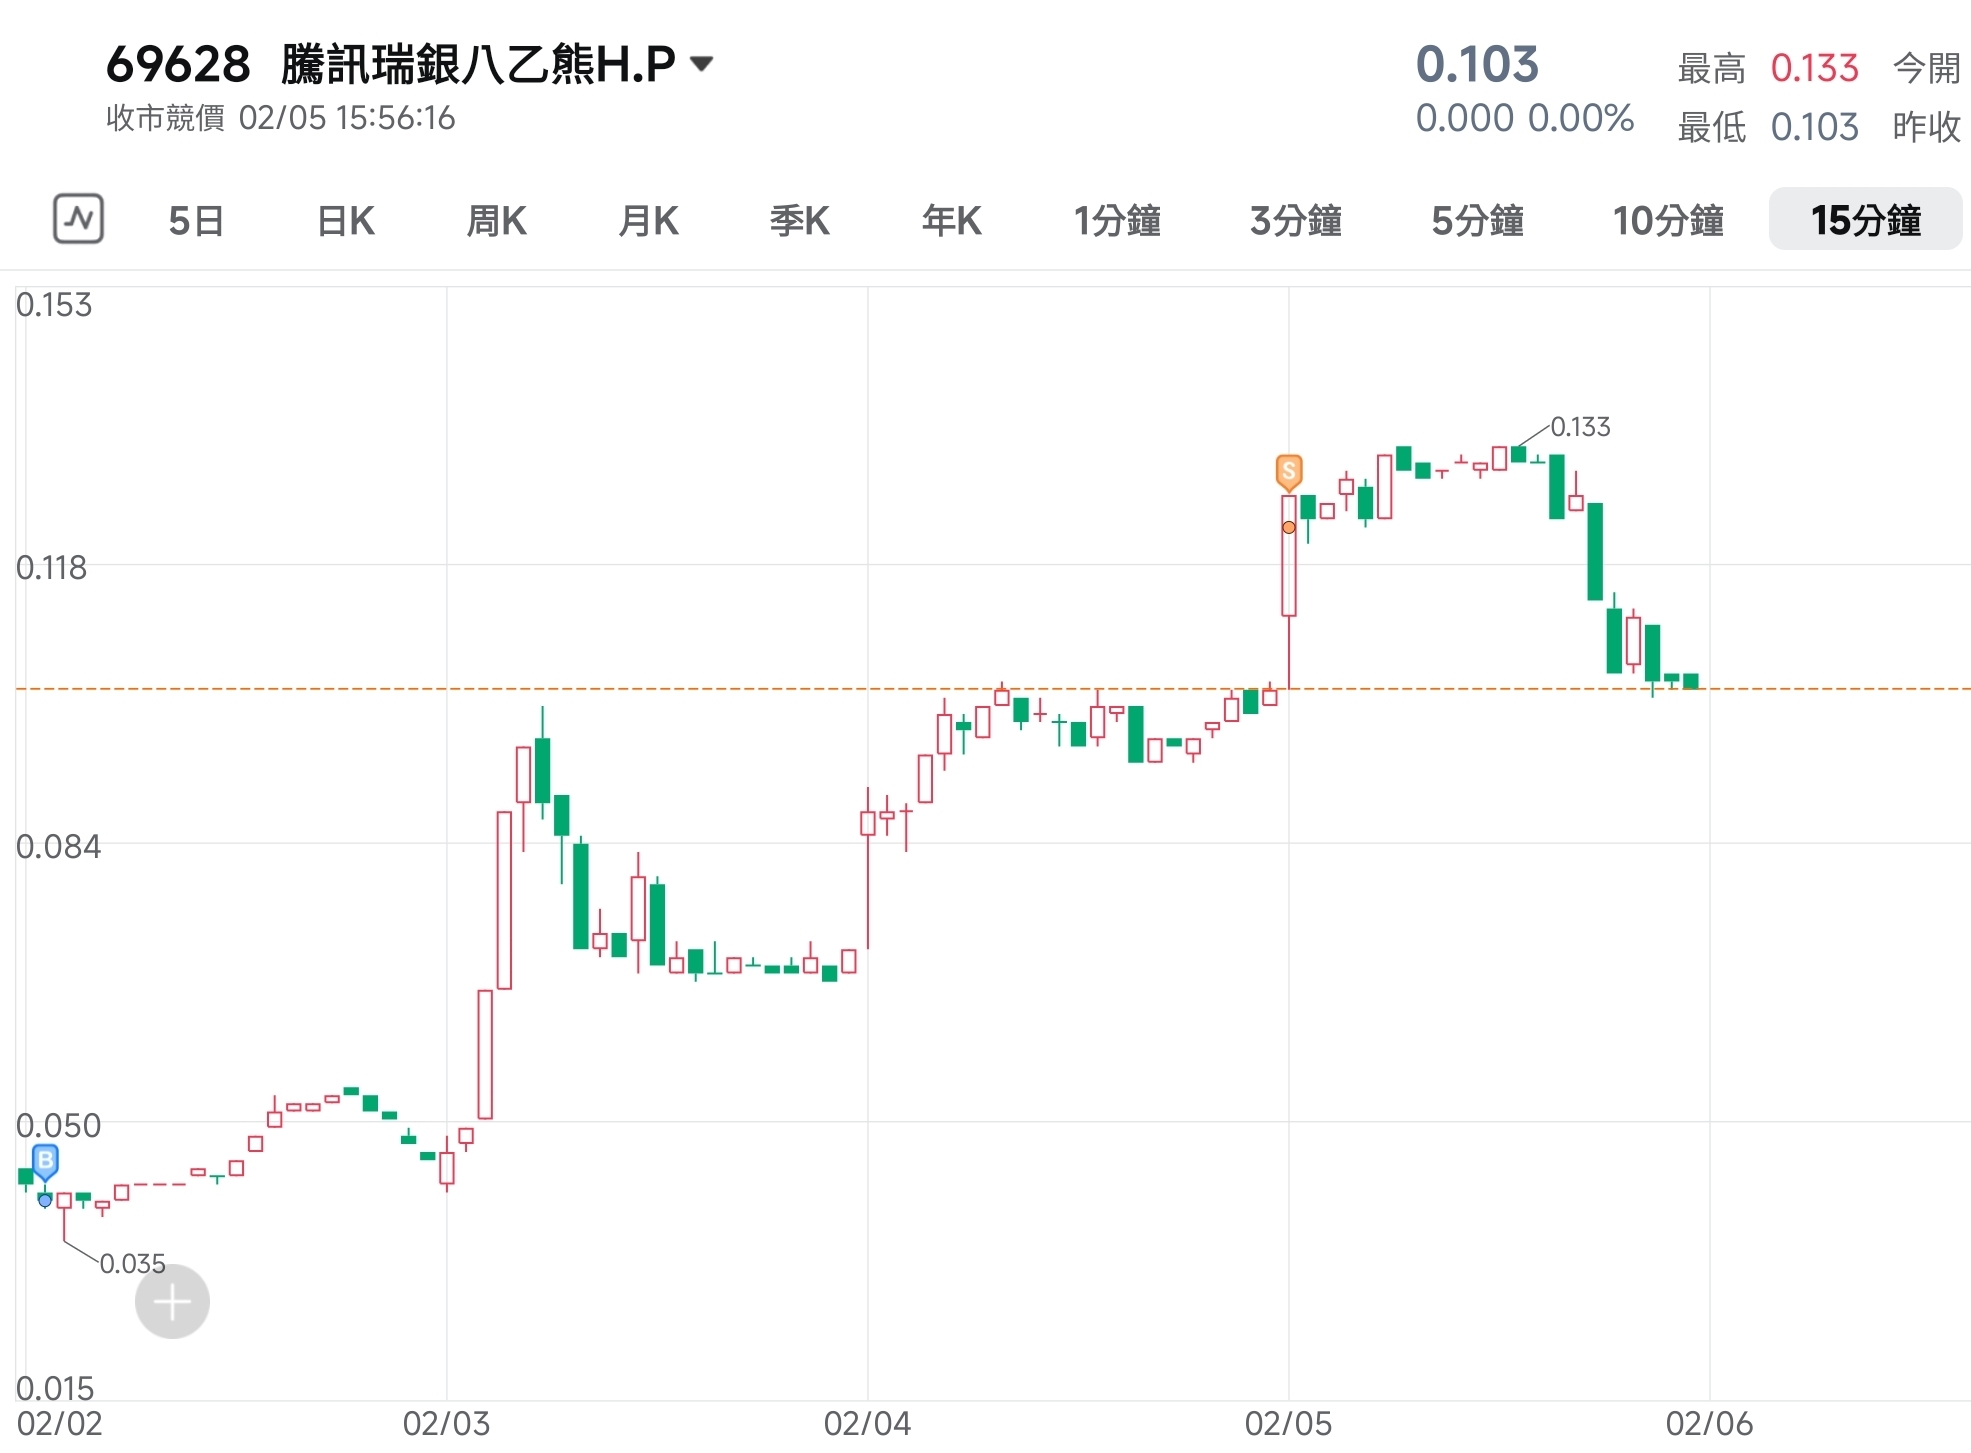Open the 月K monthly chart
Viewport: 1971px width, 1453px height.
[x=648, y=221]
